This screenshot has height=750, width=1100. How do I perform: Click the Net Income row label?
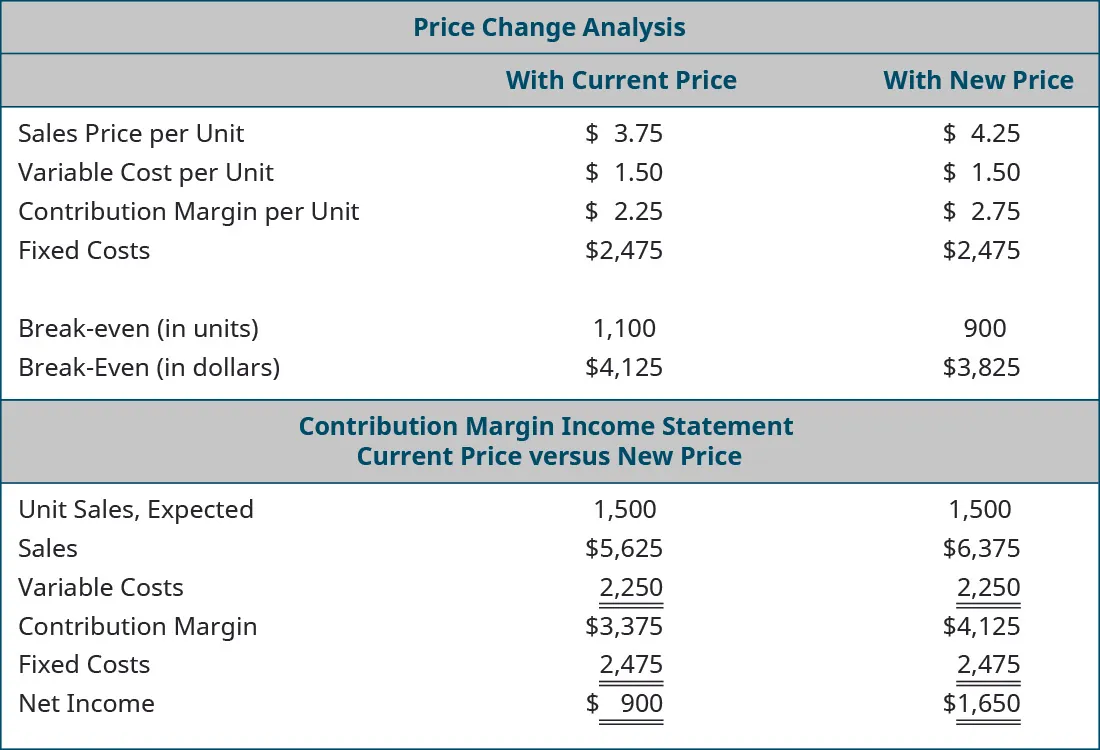[86, 704]
